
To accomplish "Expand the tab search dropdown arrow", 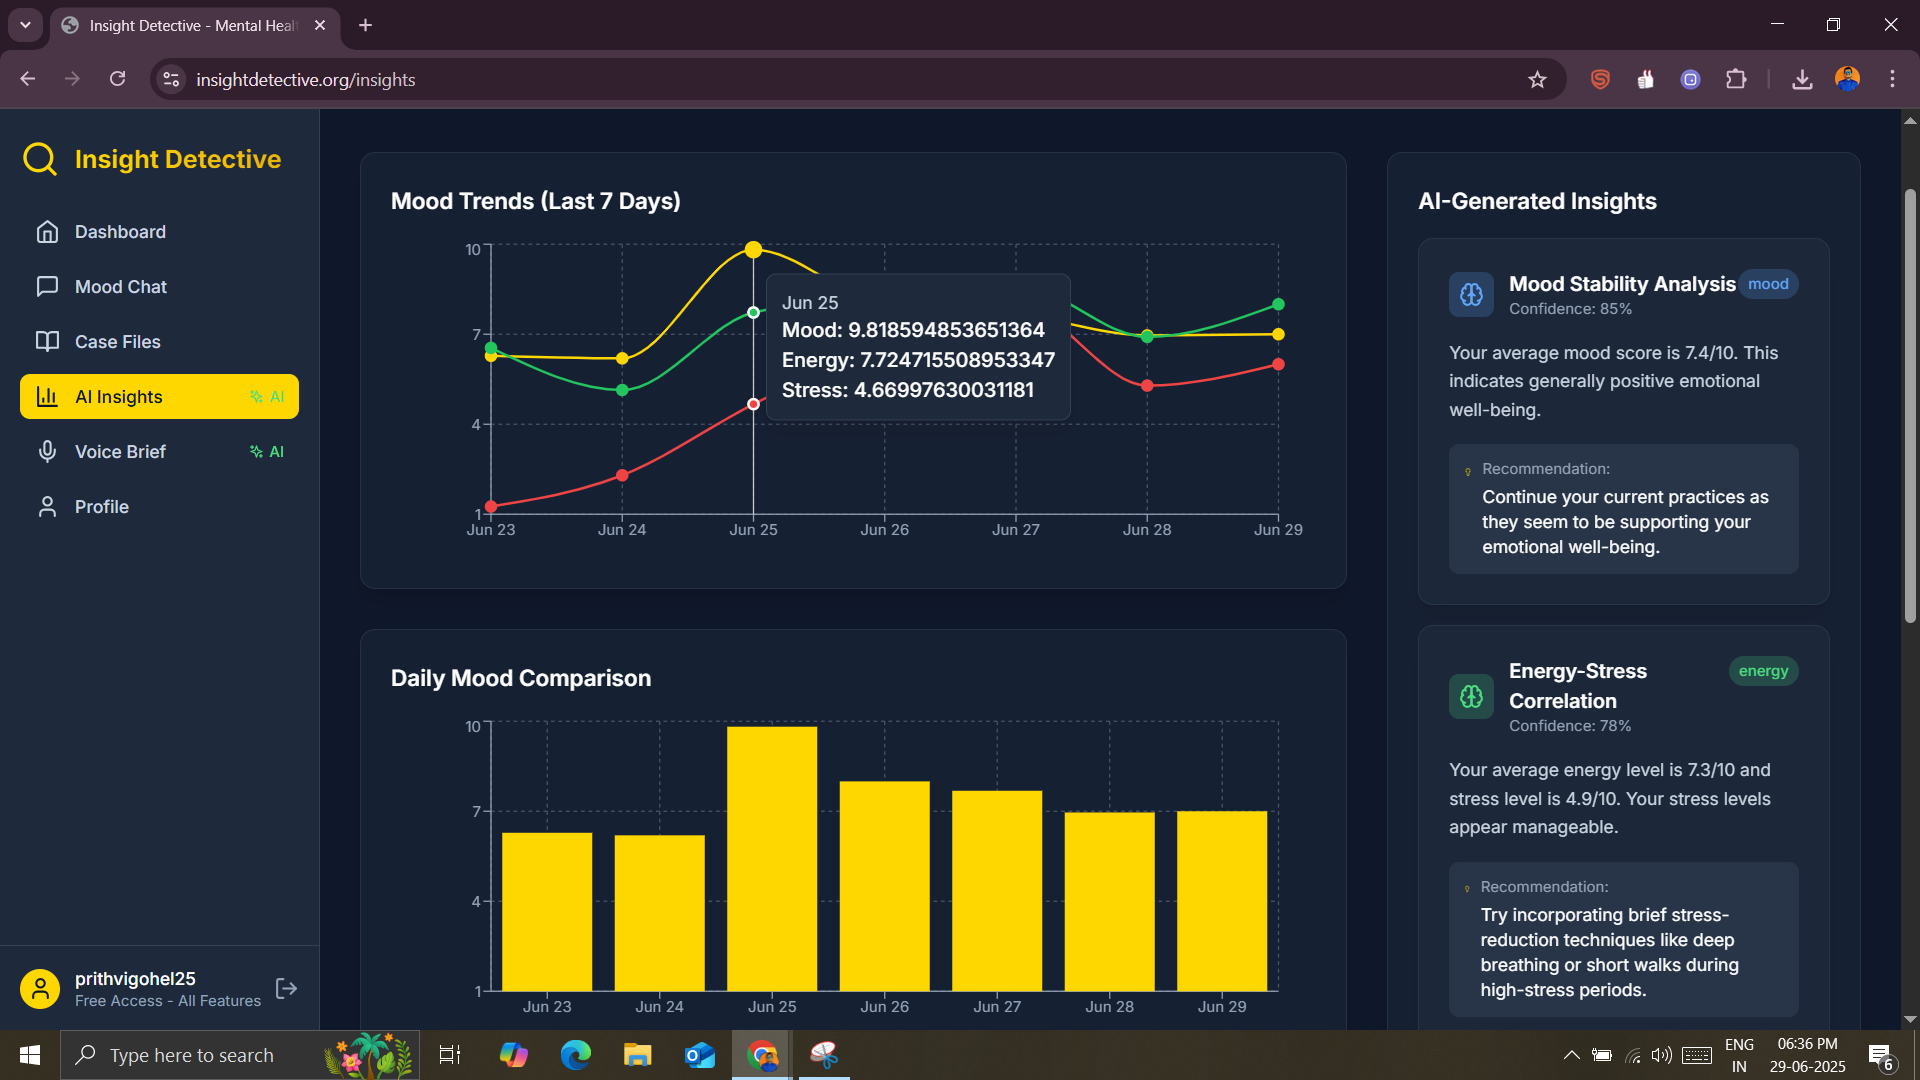I will coord(25,25).
